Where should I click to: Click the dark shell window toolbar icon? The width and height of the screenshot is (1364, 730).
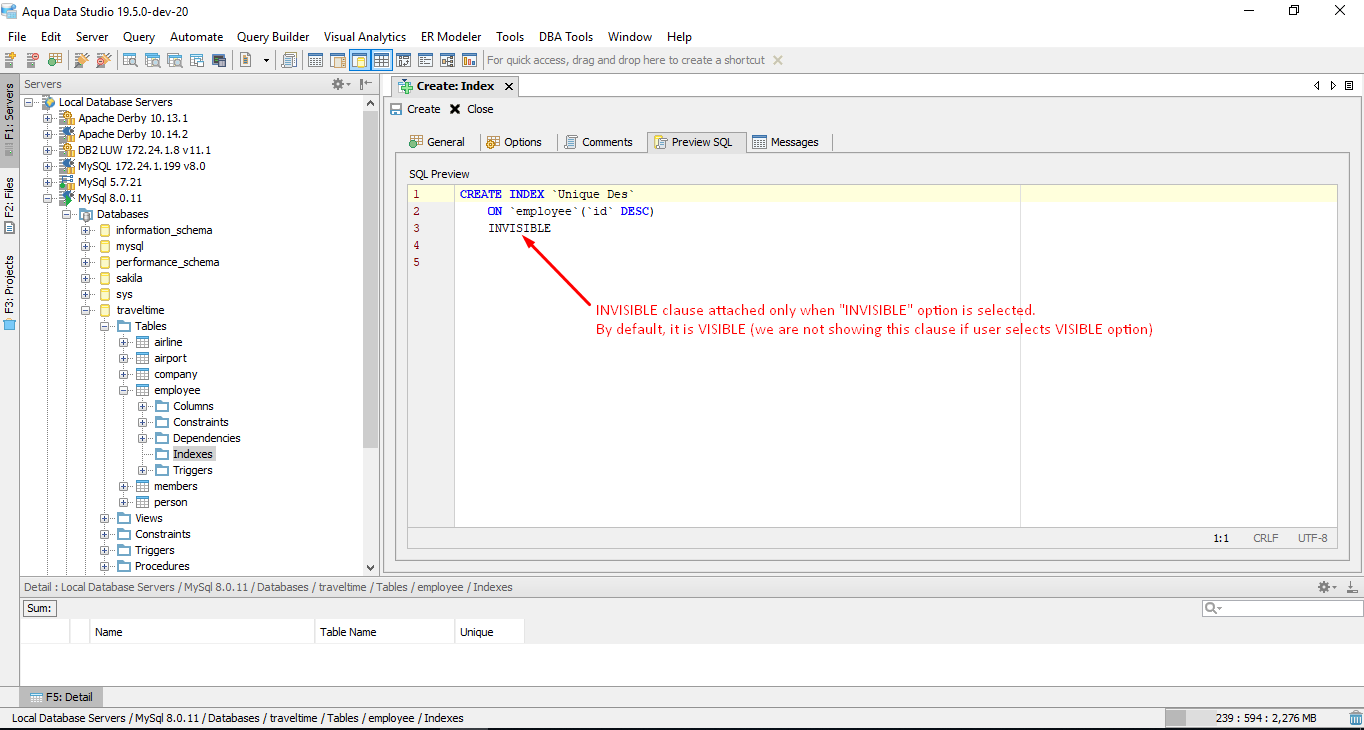pyautogui.click(x=219, y=60)
